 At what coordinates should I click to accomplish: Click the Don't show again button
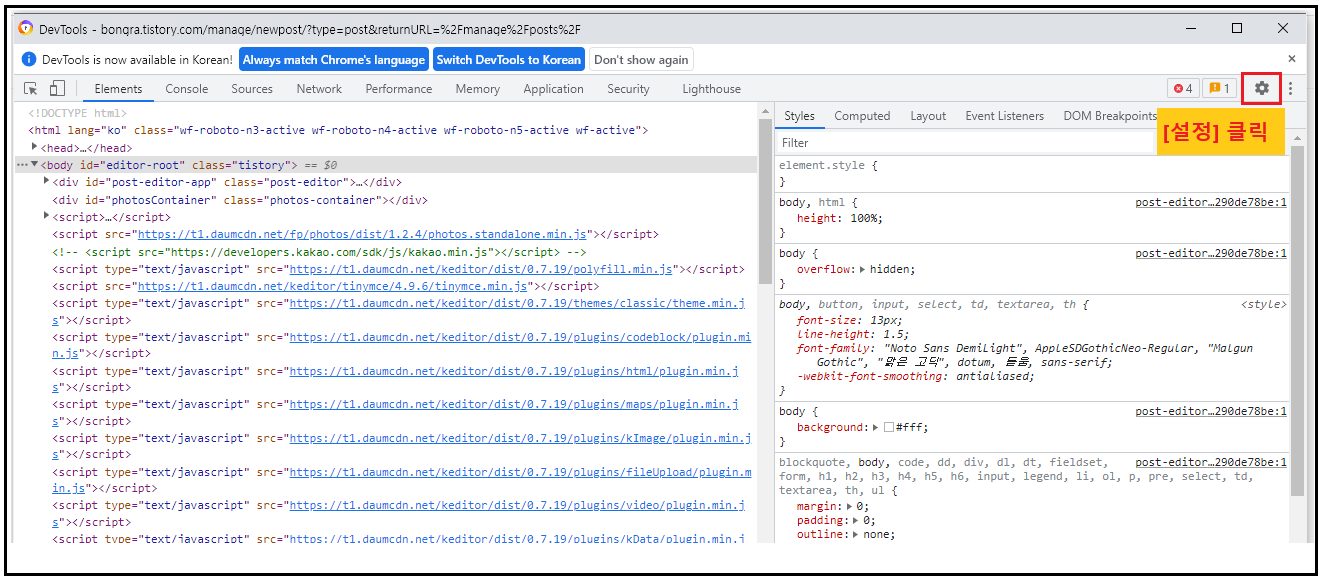pos(641,60)
